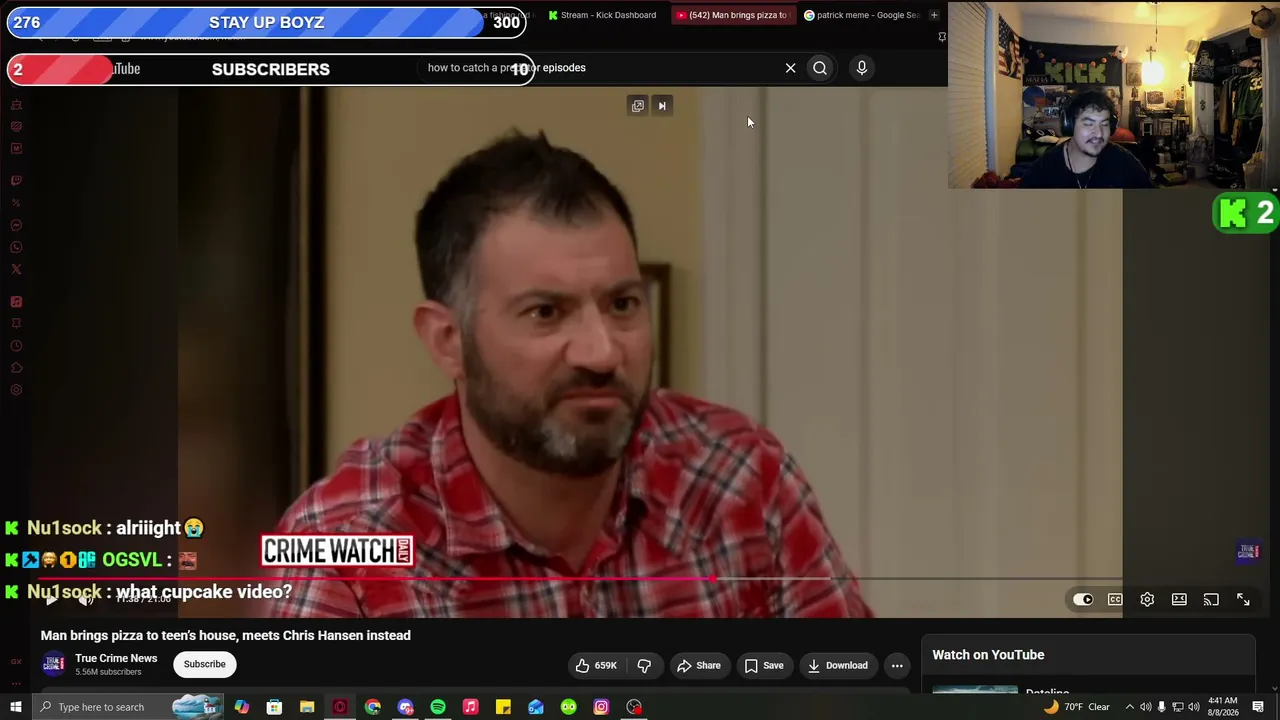Open File Explorer from the taskbar
This screenshot has width=1280, height=720.
[x=307, y=707]
